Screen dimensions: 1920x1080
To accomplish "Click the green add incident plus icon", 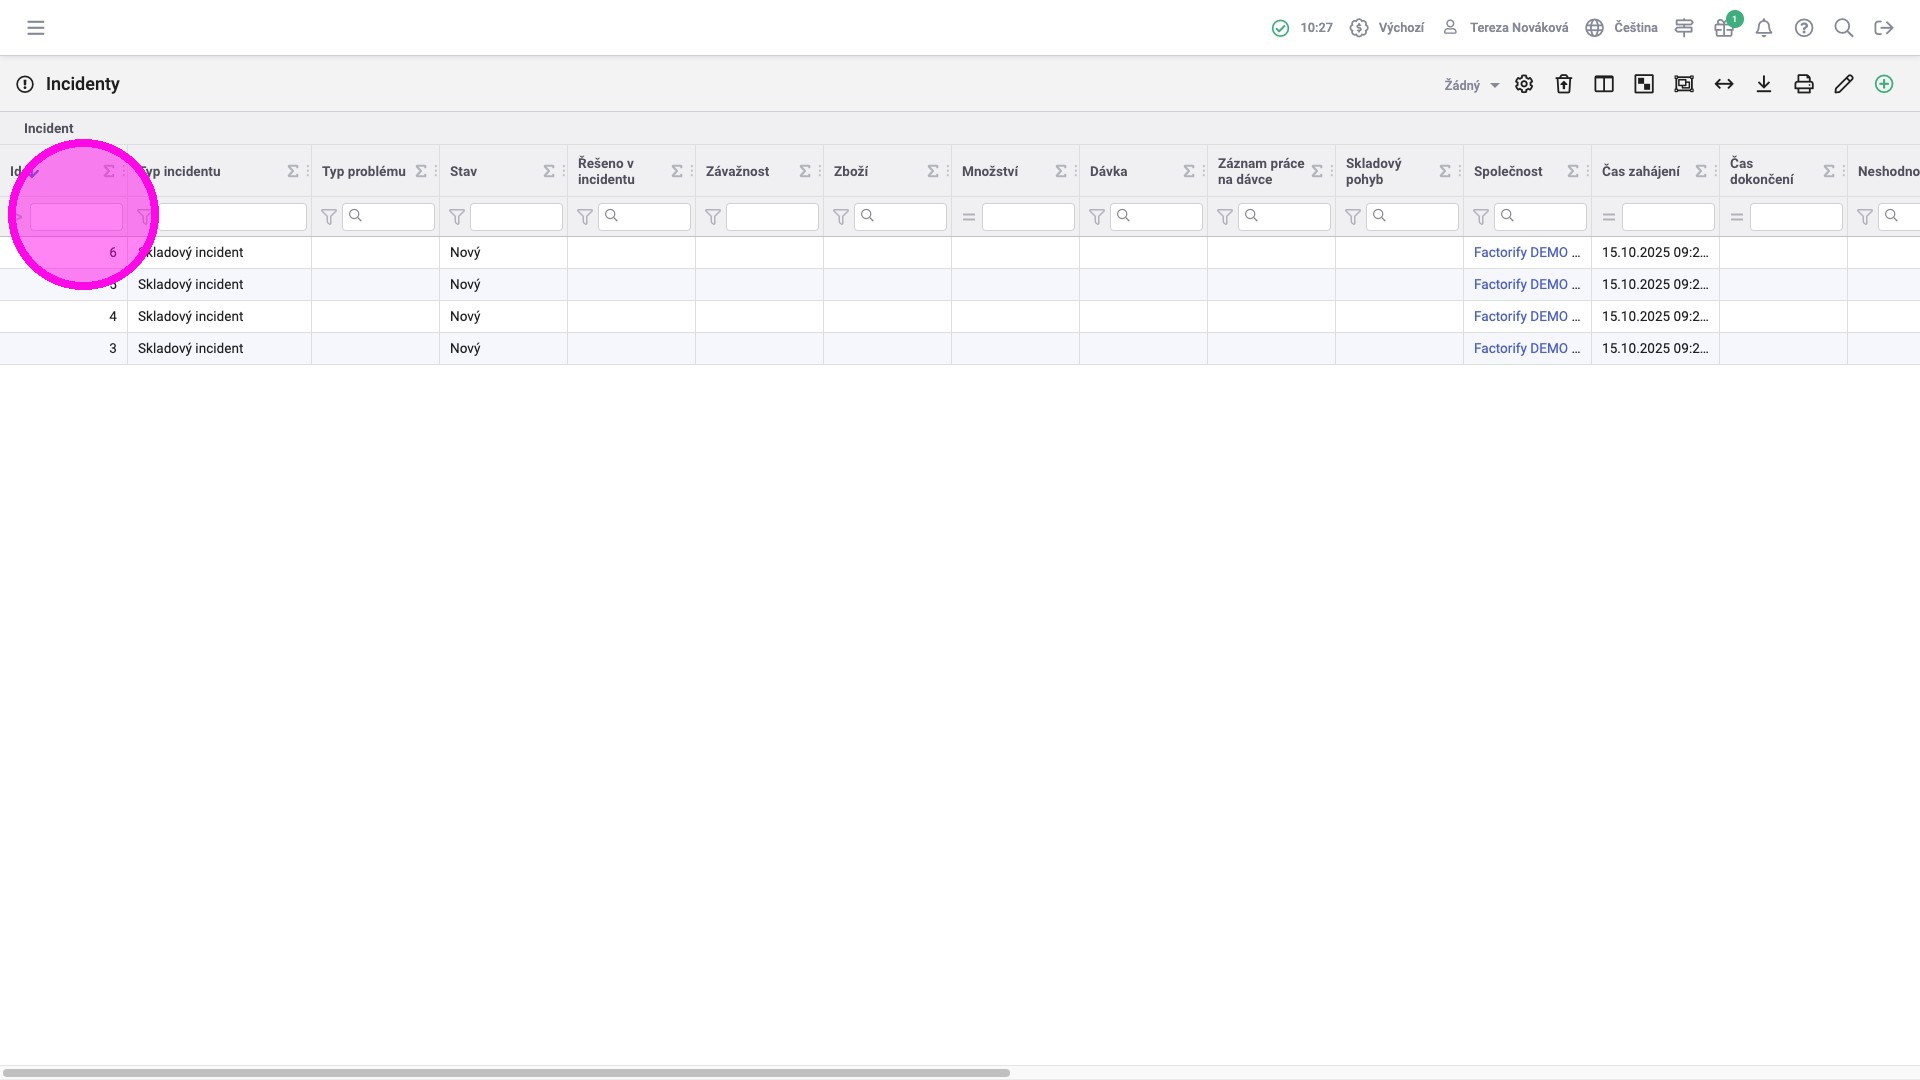I will point(1884,84).
